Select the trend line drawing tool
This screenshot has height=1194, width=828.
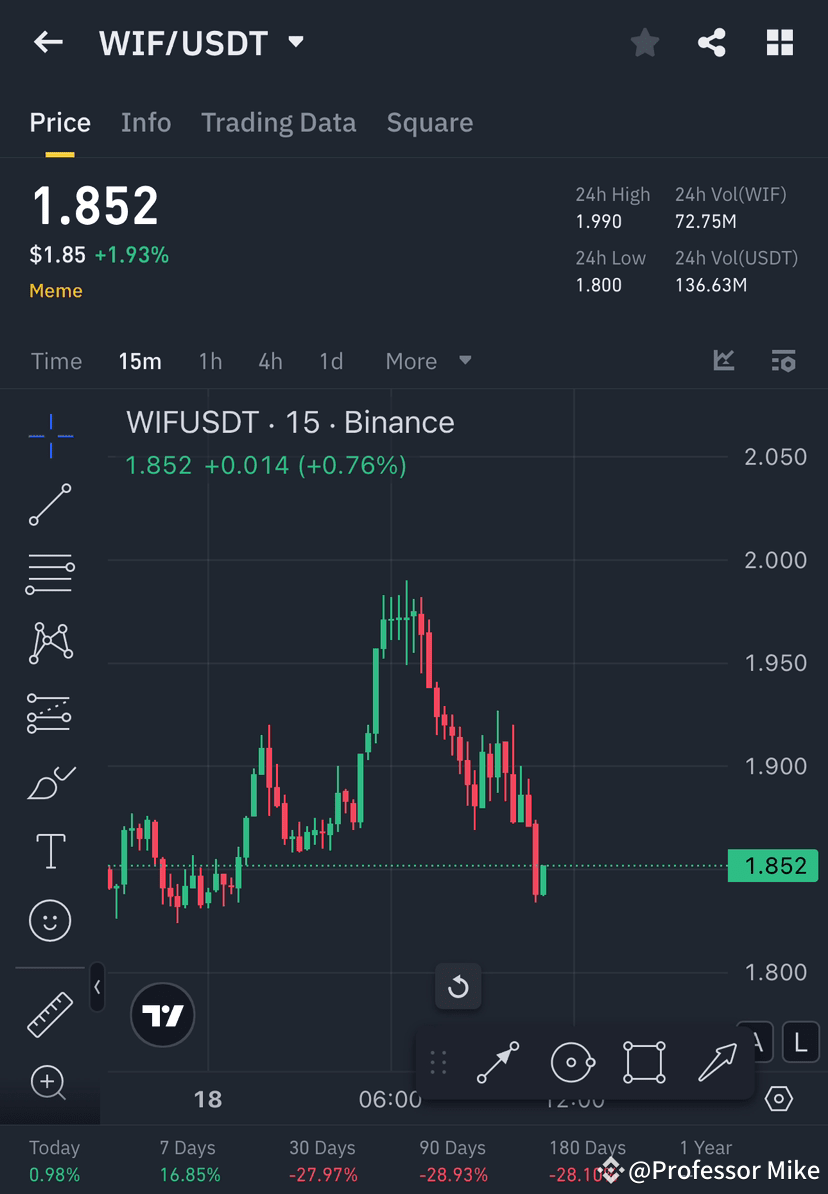pyautogui.click(x=50, y=505)
